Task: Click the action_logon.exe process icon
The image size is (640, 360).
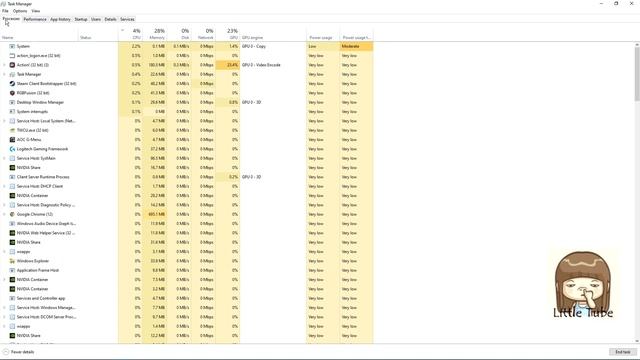Action: click(12, 56)
